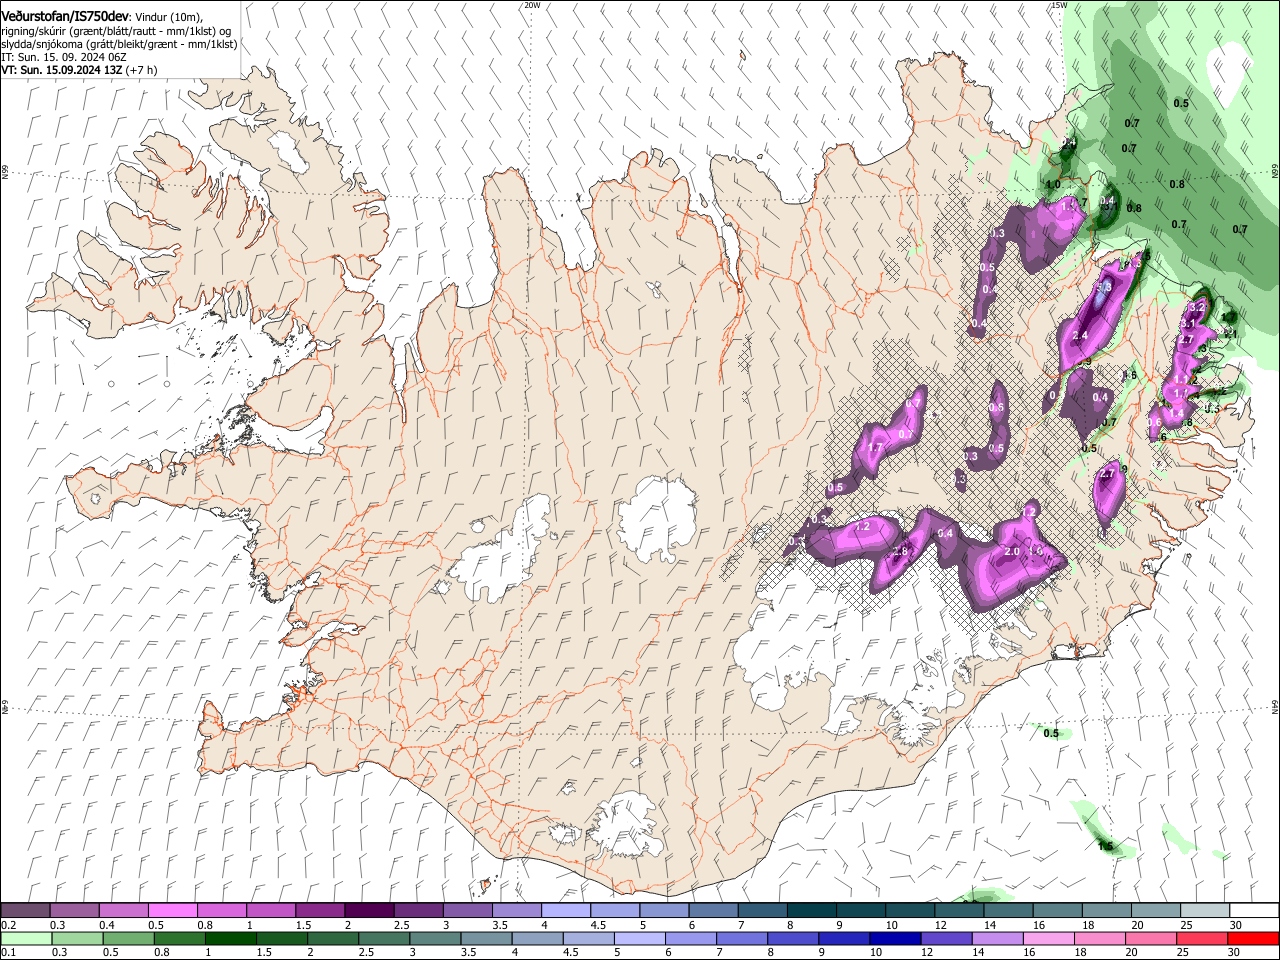The height and width of the screenshot is (960, 1280).
Task: Pick the lower legend swatch between 2.5 and 3
Action: [x=384, y=939]
